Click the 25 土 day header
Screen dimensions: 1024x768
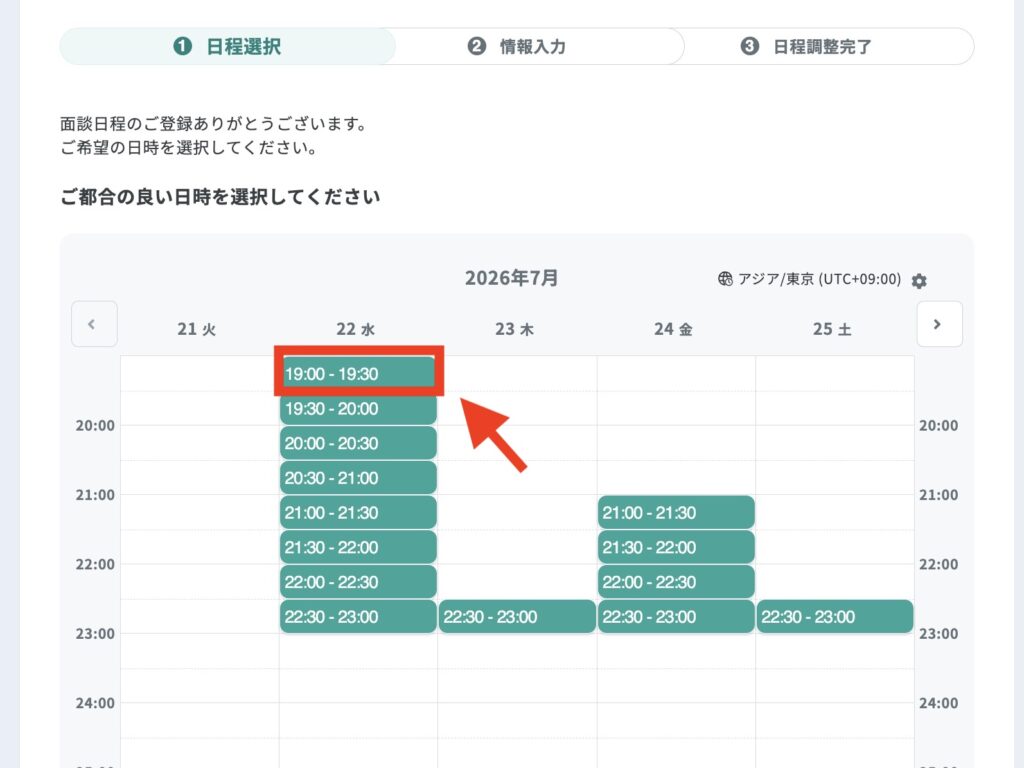coord(832,329)
